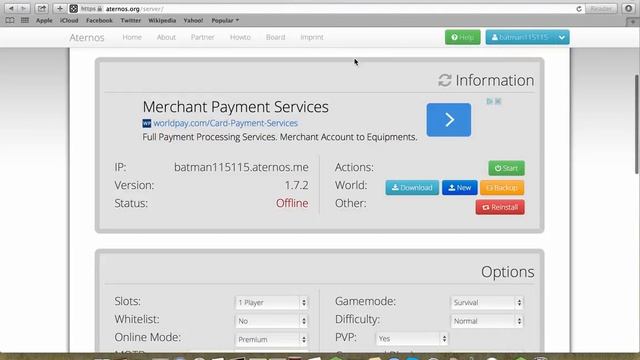The height and width of the screenshot is (360, 640).
Task: Open the AdChoices icon on the ad
Action: tap(489, 101)
